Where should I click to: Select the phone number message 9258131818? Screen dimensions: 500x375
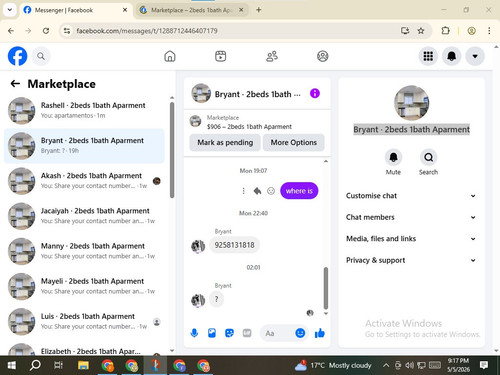(x=234, y=245)
